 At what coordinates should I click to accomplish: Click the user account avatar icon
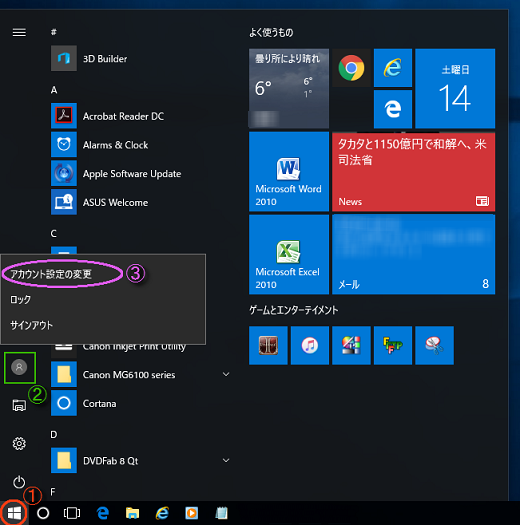(19, 367)
